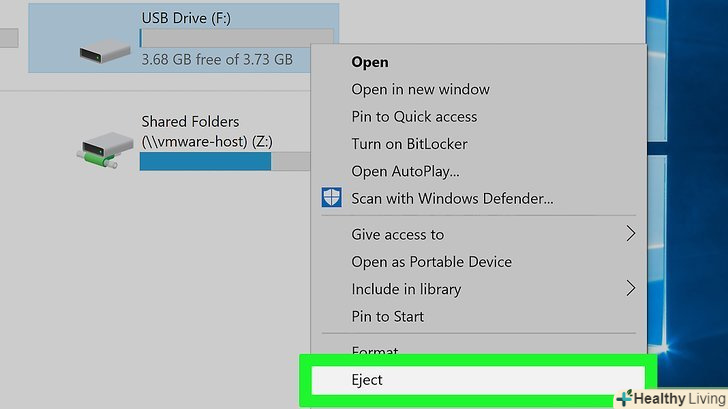
Task: Expand the Give access to submenu arrow
Action: click(630, 235)
